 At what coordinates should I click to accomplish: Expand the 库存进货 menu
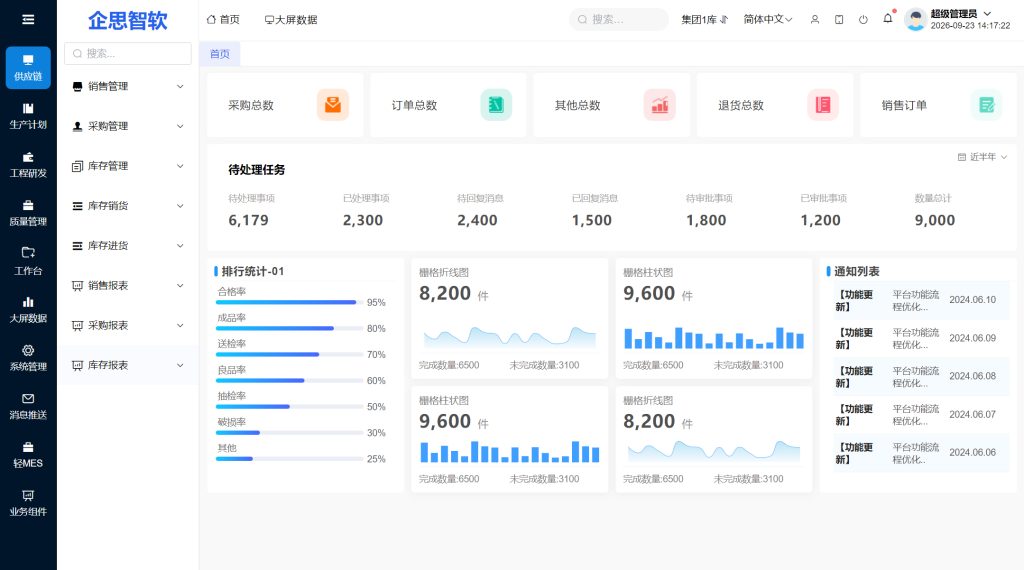pyautogui.click(x=128, y=245)
